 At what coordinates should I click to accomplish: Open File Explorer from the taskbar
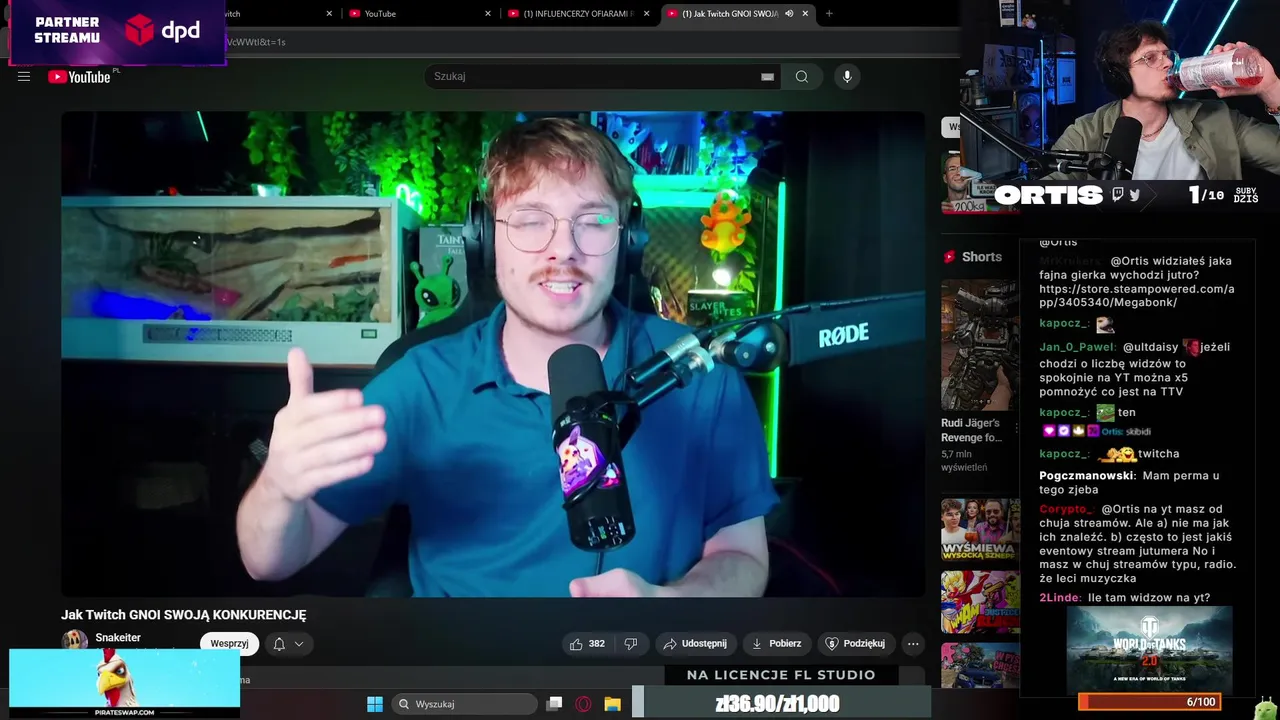point(612,704)
